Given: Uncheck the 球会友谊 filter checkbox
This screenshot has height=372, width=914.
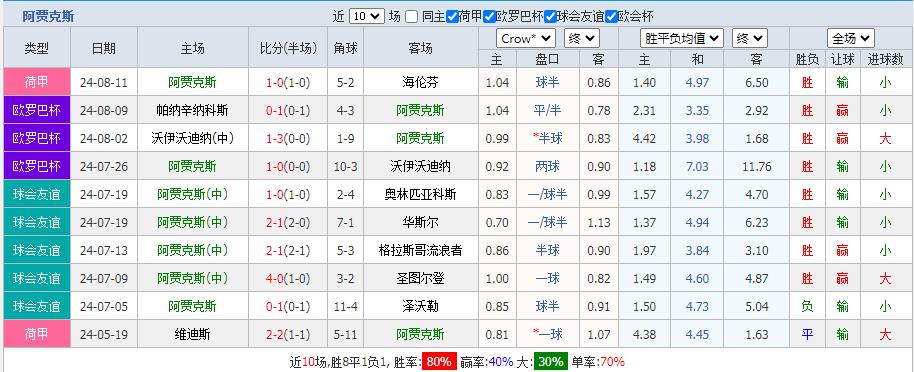Looking at the screenshot, I should 550,17.
